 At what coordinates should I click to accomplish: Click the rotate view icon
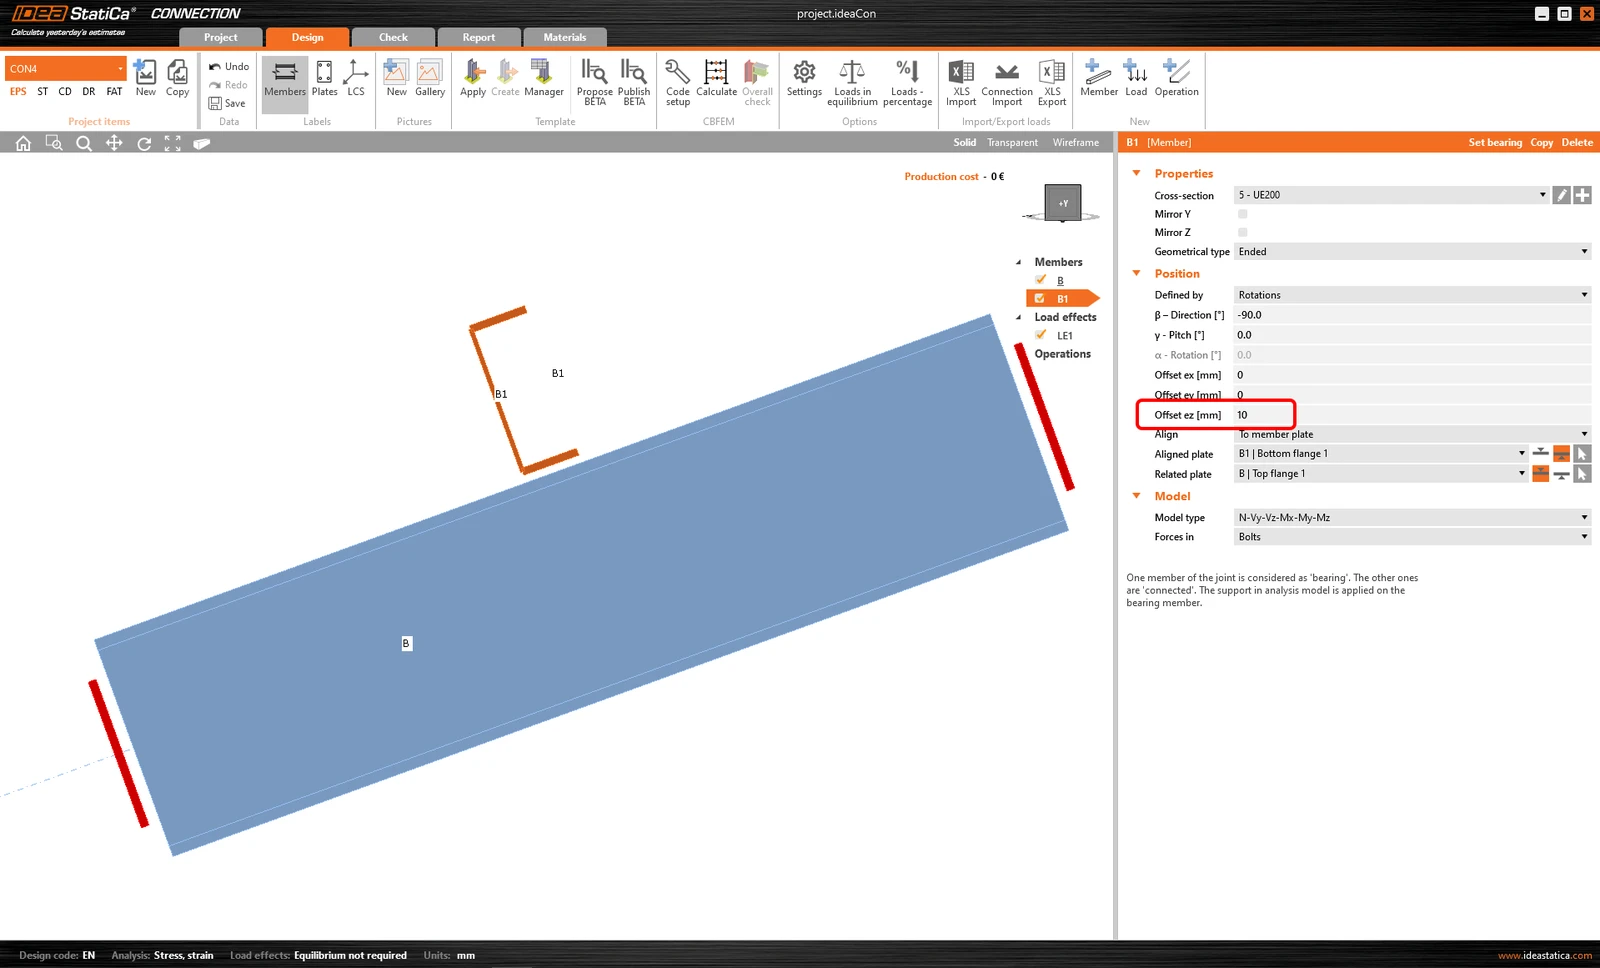tap(144, 143)
